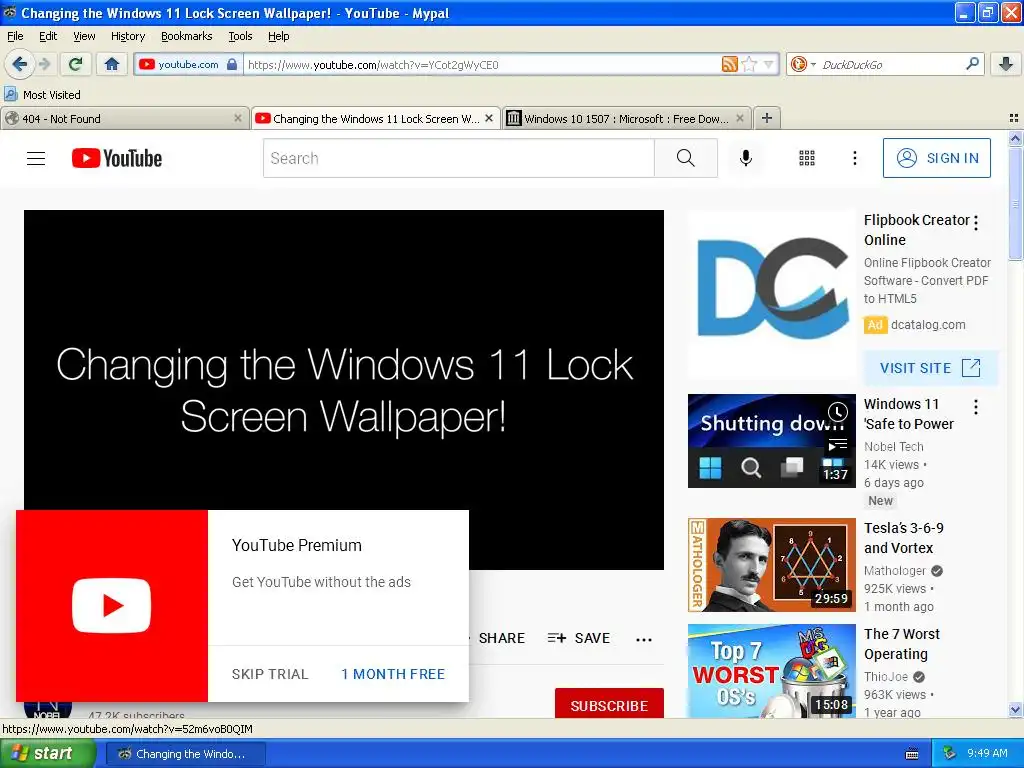Open the downloads arrow button
Image resolution: width=1024 pixels, height=768 pixels.
tap(1006, 64)
